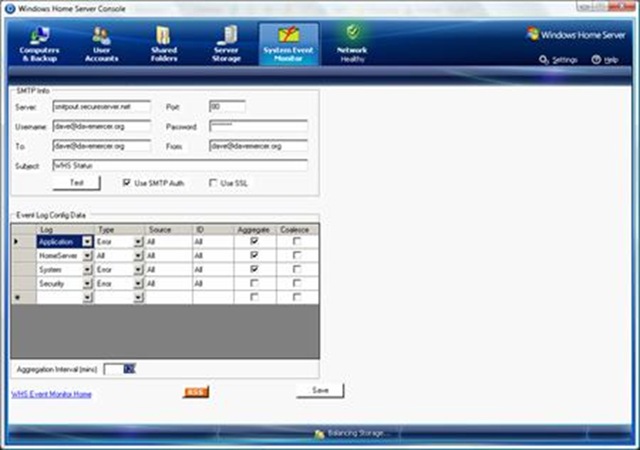Viewport: 640px width, 450px height.
Task: Enable Coalesce for the Application row
Action: (297, 241)
